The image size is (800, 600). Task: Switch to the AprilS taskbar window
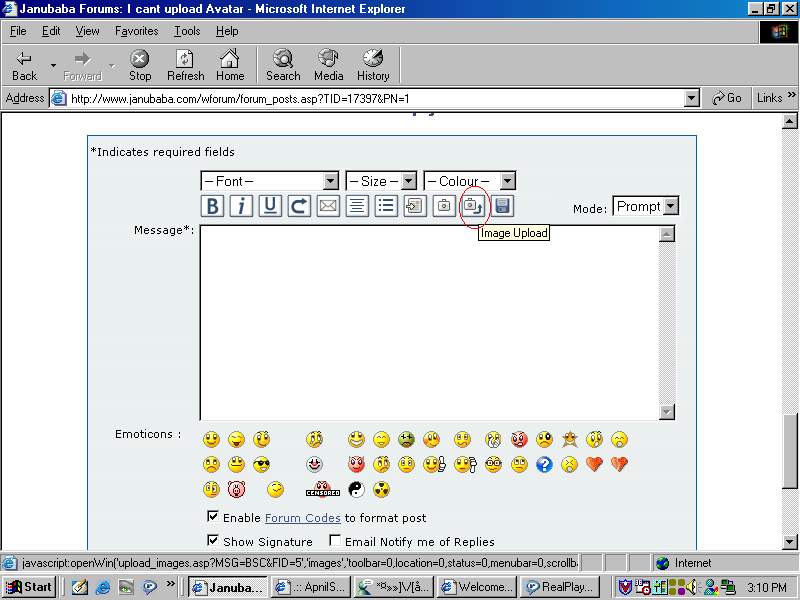(311, 587)
